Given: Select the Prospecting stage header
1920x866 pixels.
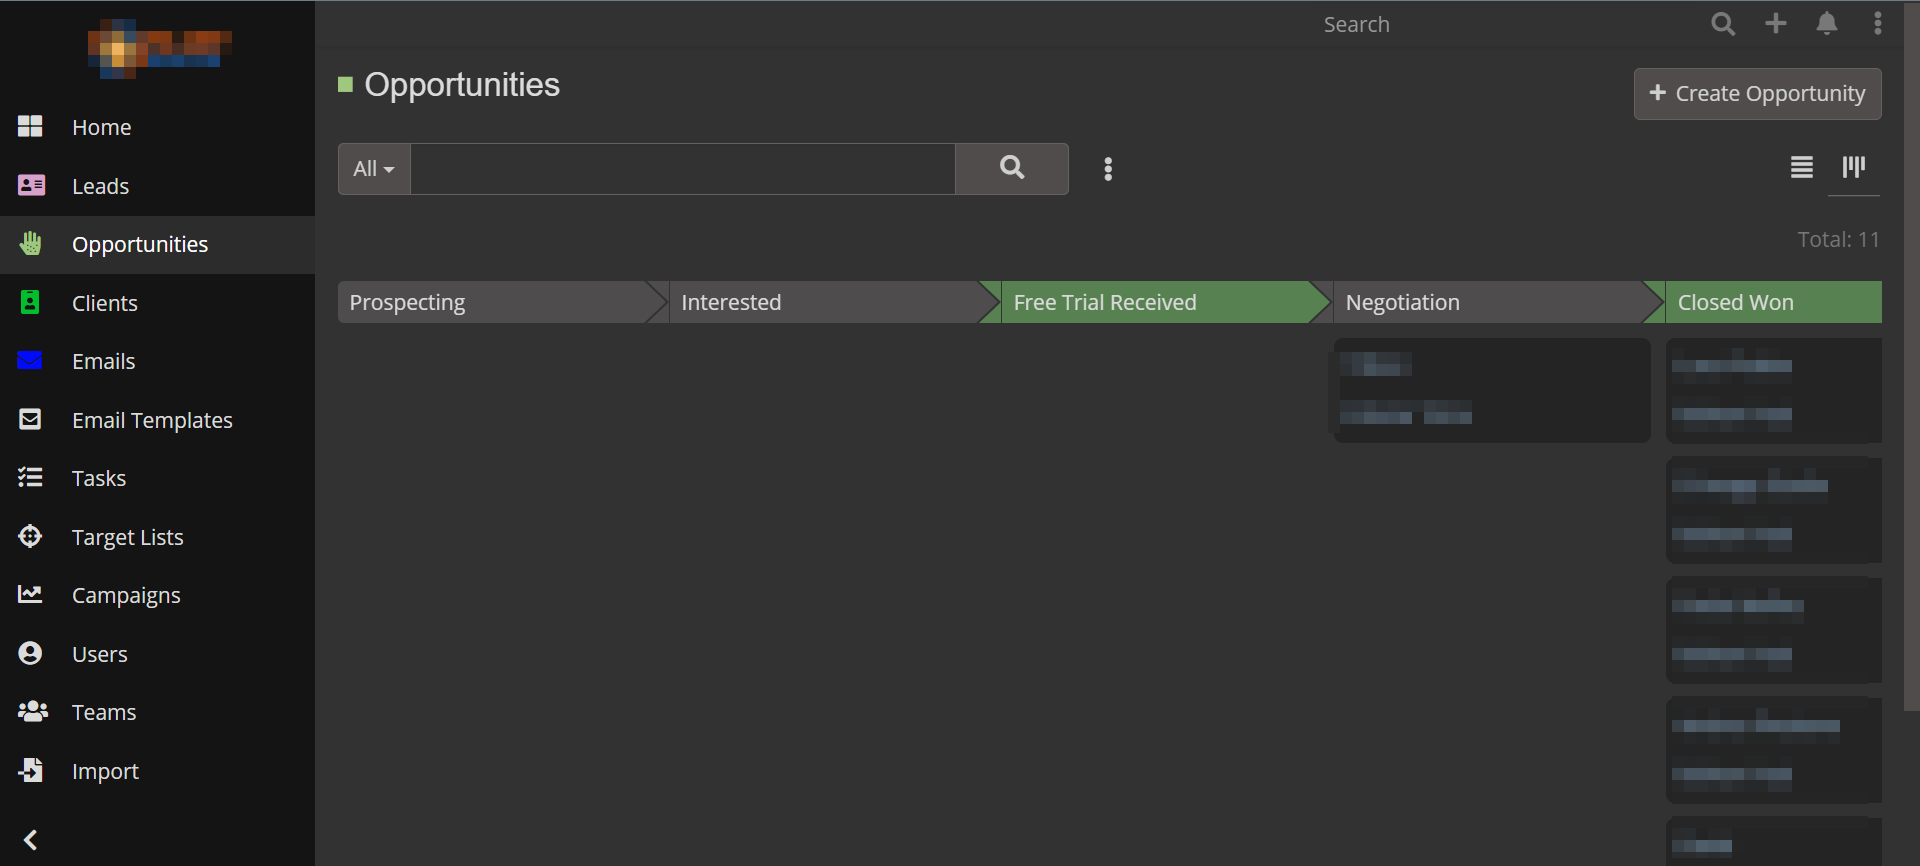Looking at the screenshot, I should [495, 302].
